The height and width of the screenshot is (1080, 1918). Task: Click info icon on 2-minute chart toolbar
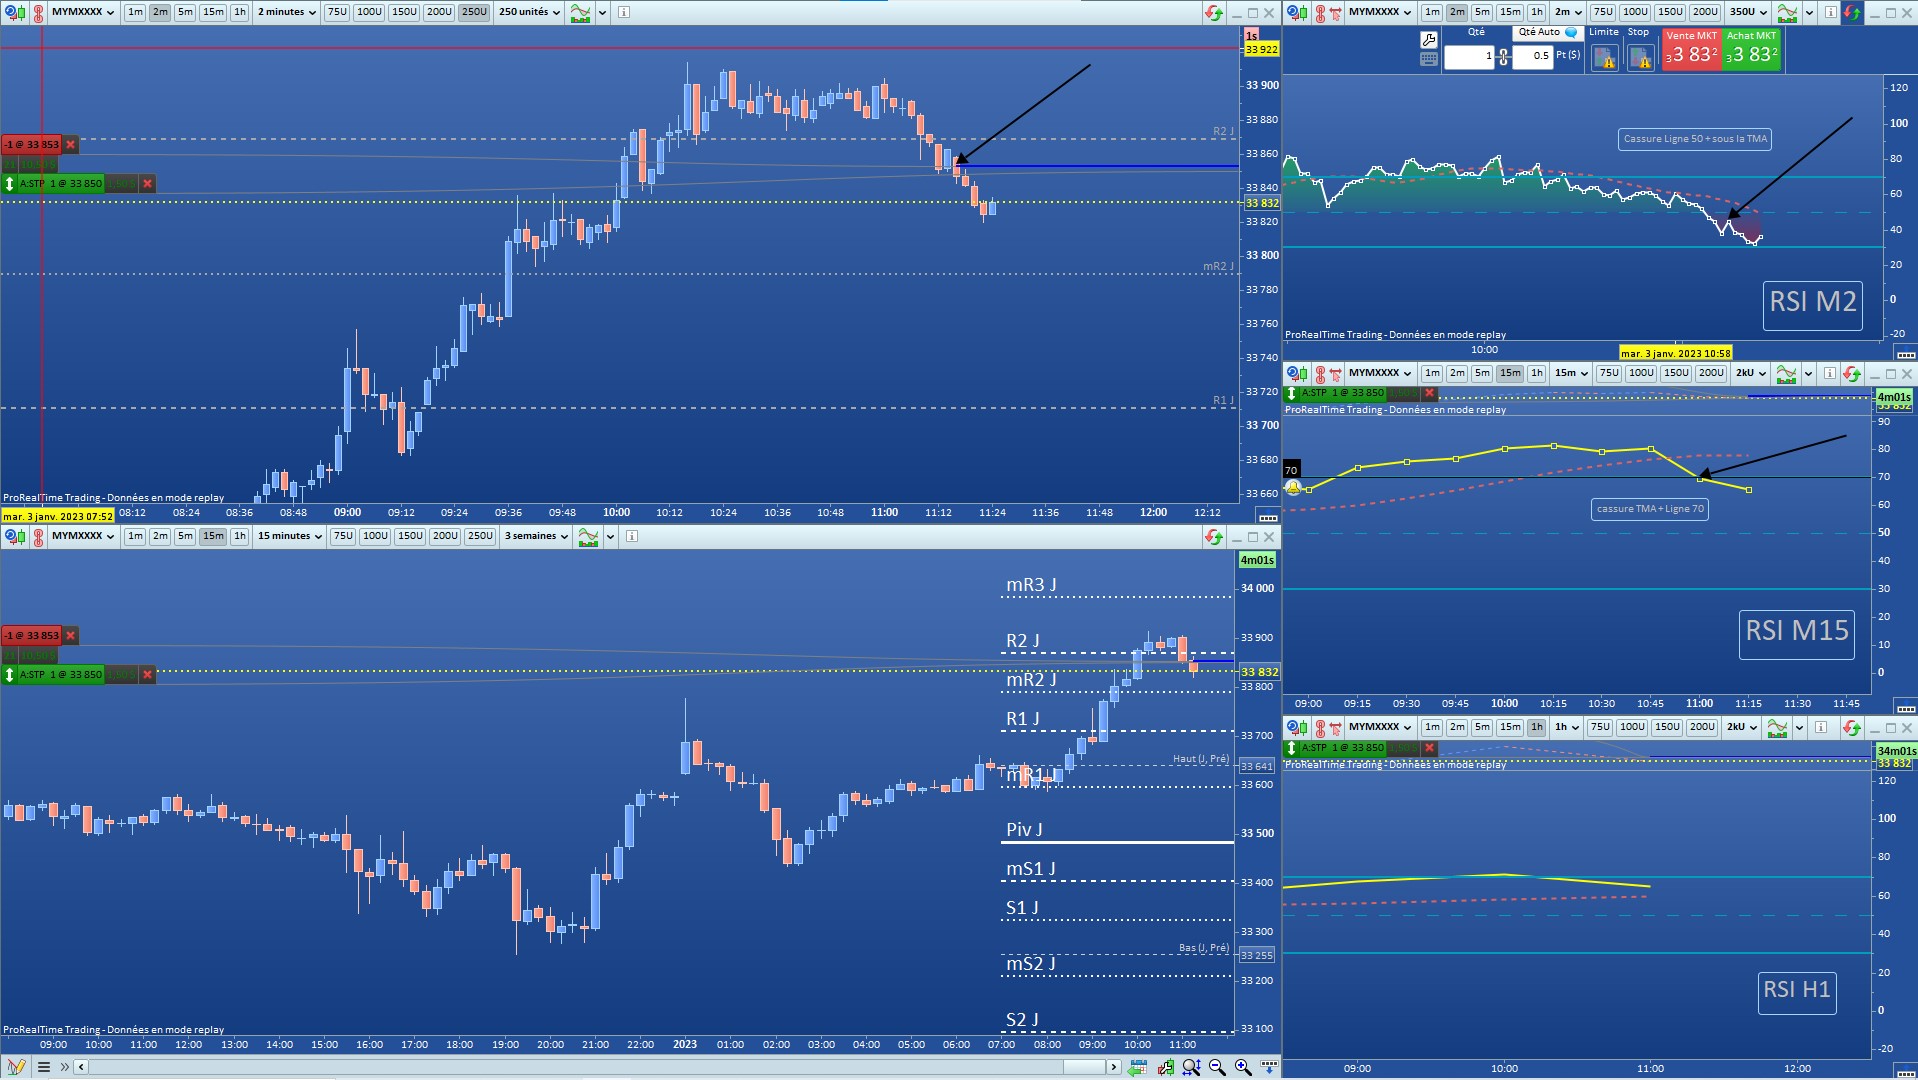click(624, 12)
